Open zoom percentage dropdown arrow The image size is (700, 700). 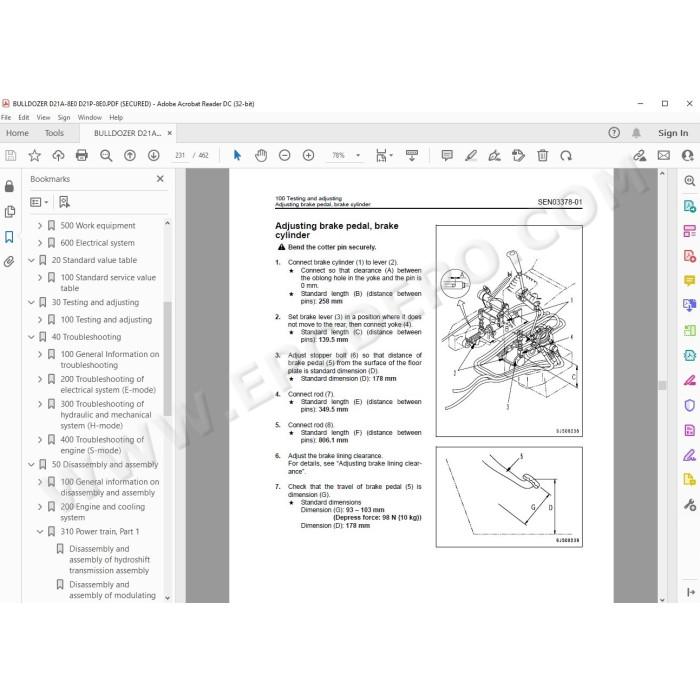click(358, 155)
